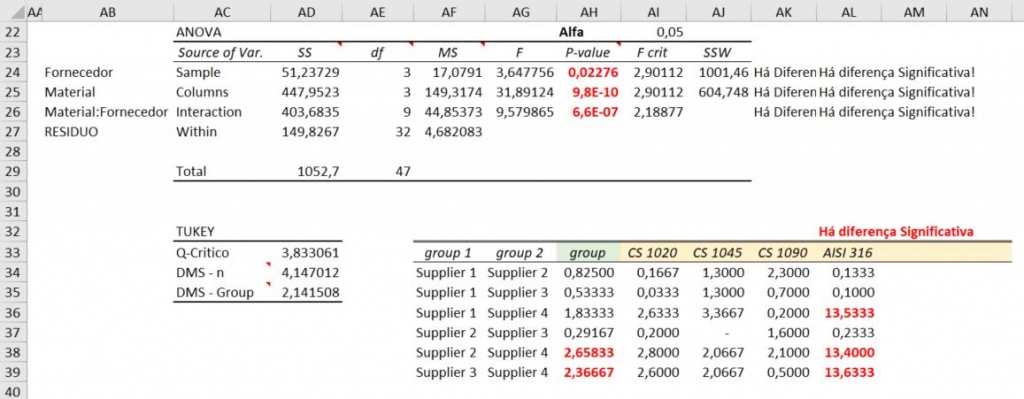Click the ANOVA title cell
1024x399 pixels.
coord(199,32)
